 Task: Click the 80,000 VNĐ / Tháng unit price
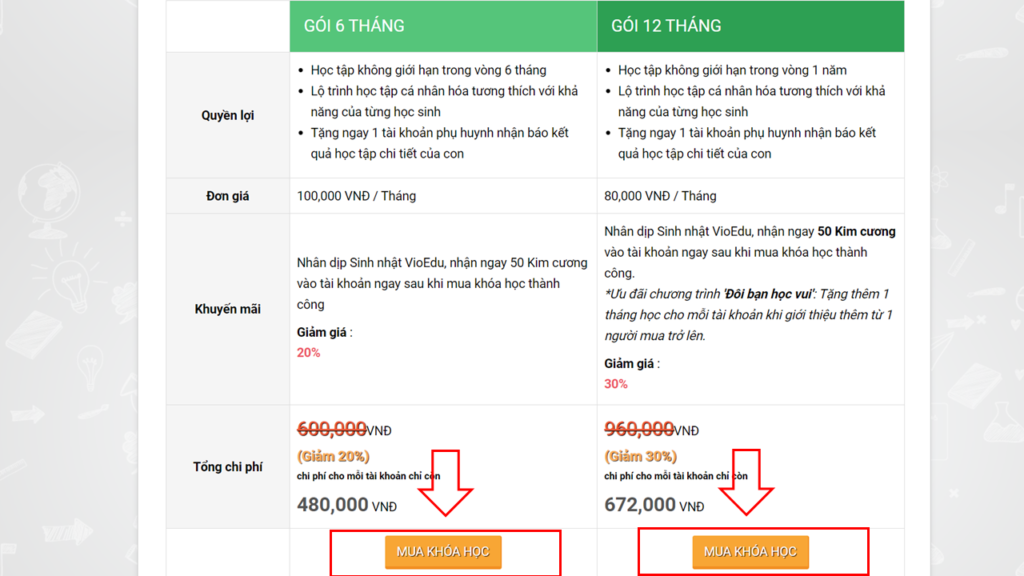tap(660, 196)
